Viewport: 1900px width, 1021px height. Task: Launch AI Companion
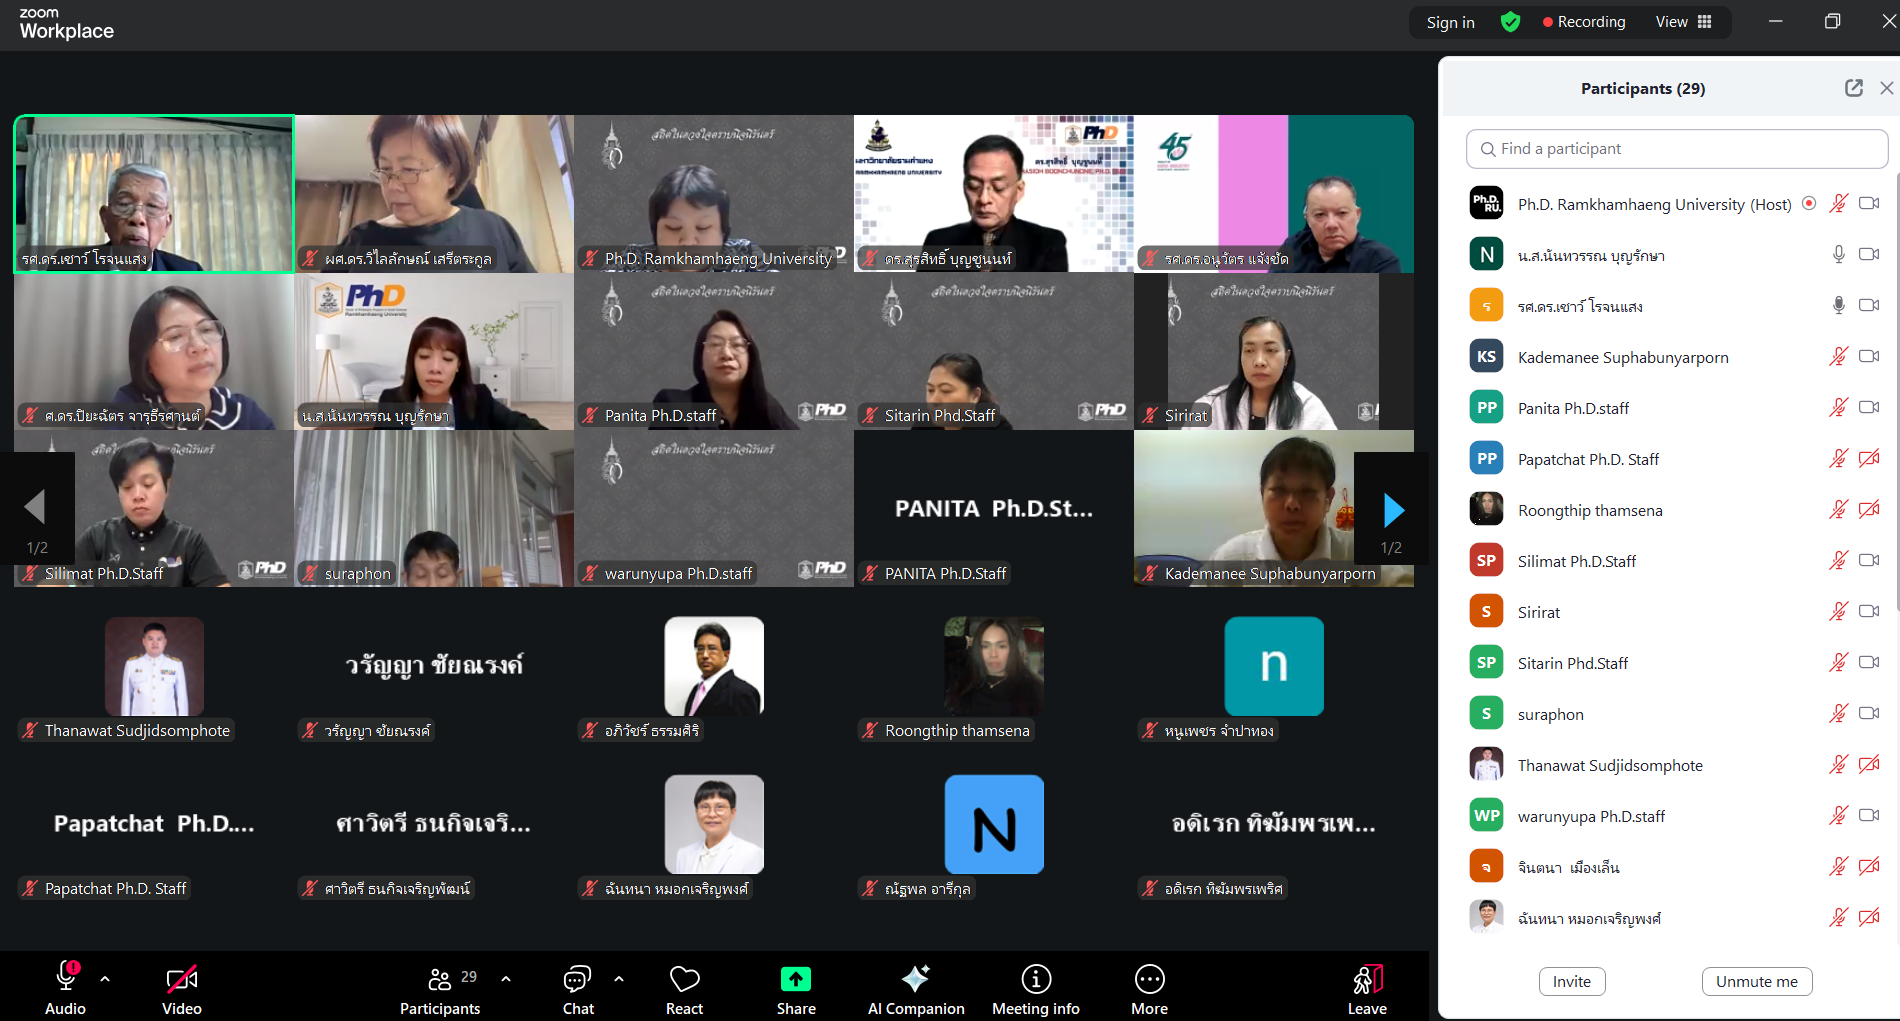(915, 979)
